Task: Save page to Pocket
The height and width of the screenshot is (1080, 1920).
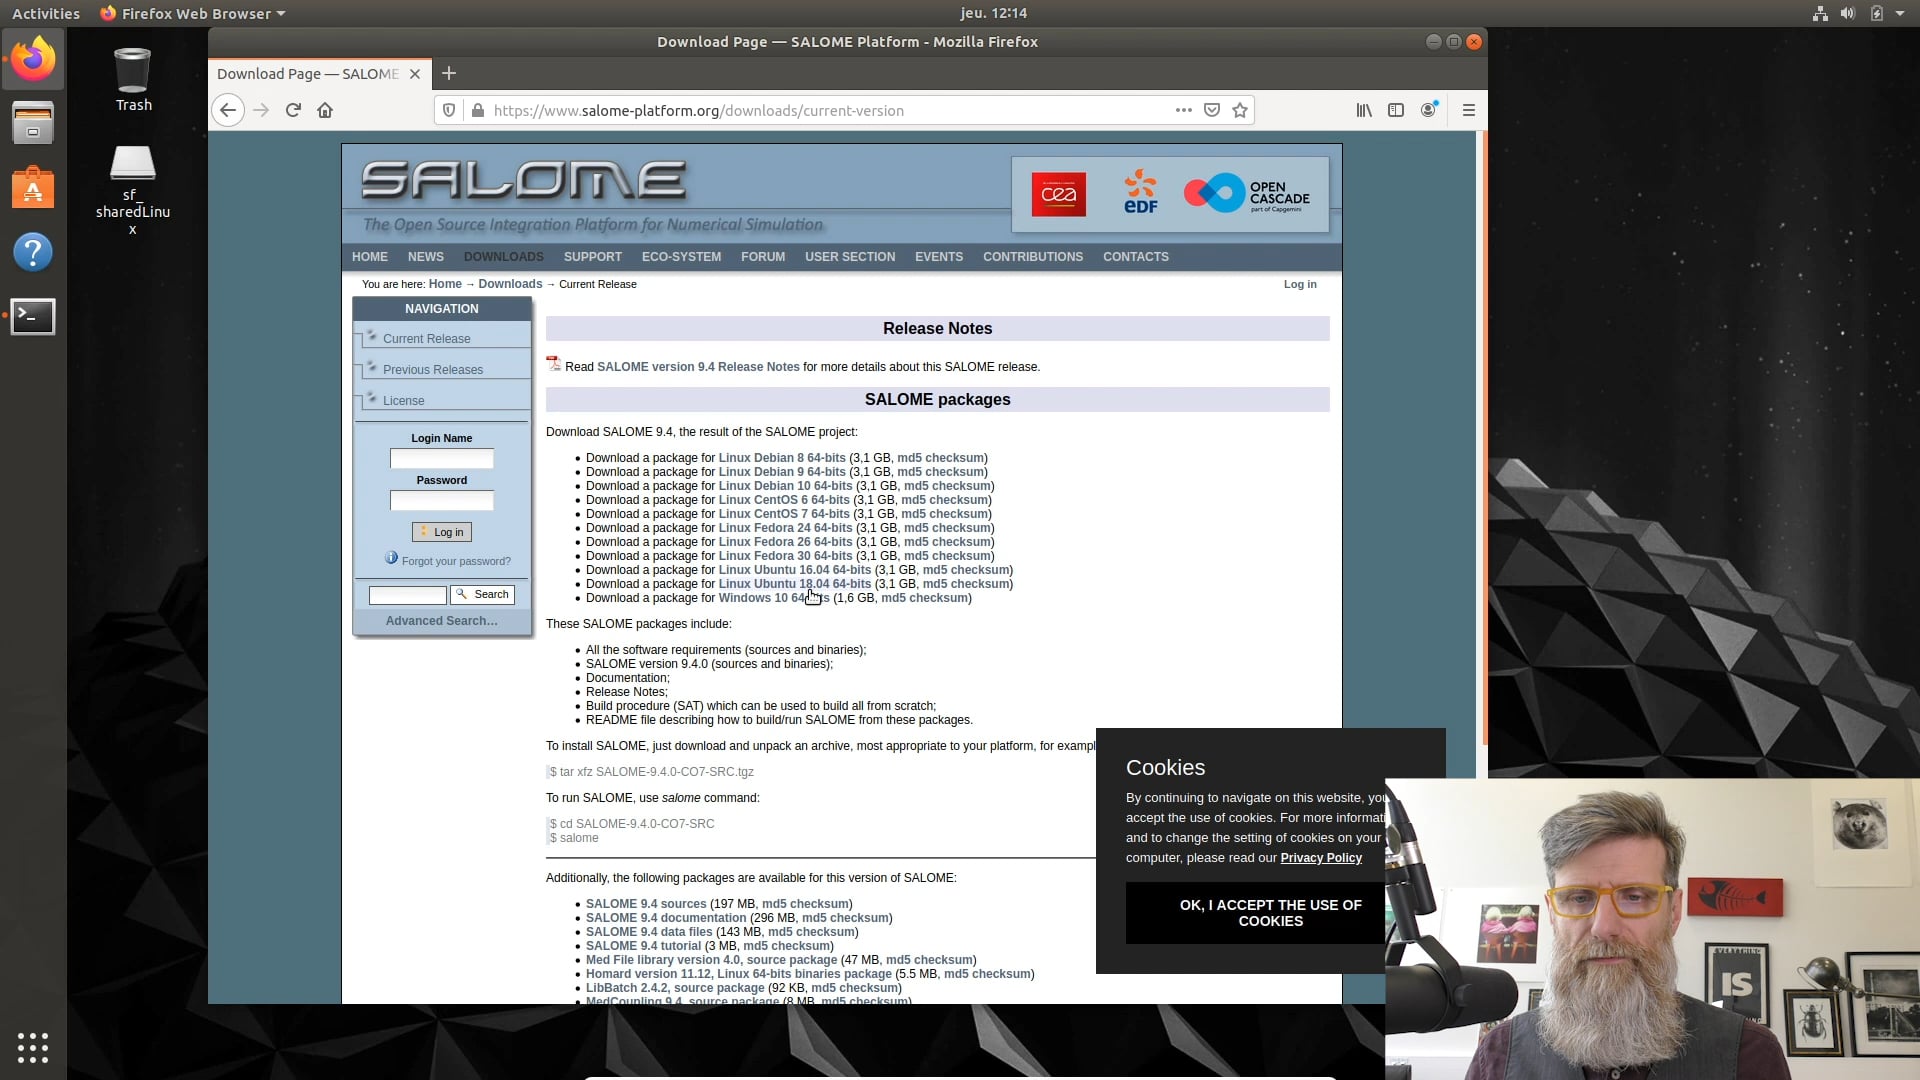Action: pyautogui.click(x=1211, y=110)
